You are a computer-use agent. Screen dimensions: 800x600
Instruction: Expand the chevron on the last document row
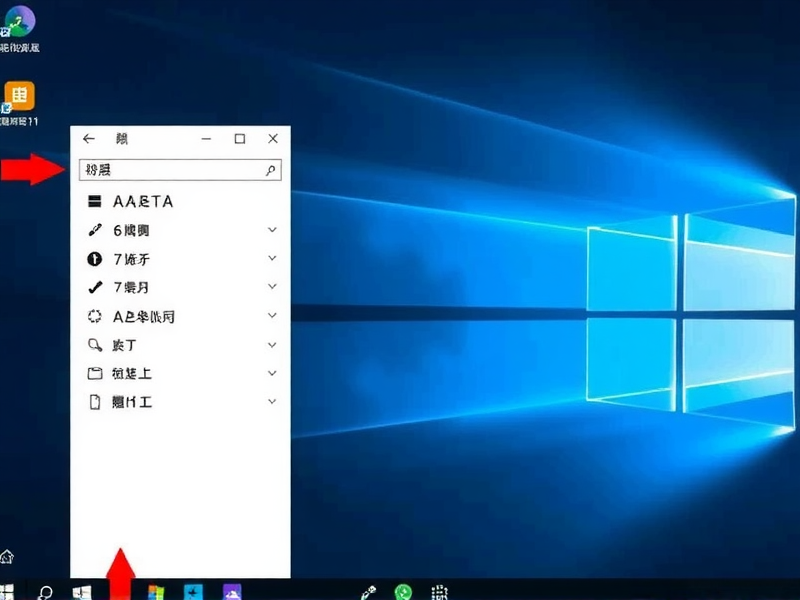tap(272, 401)
